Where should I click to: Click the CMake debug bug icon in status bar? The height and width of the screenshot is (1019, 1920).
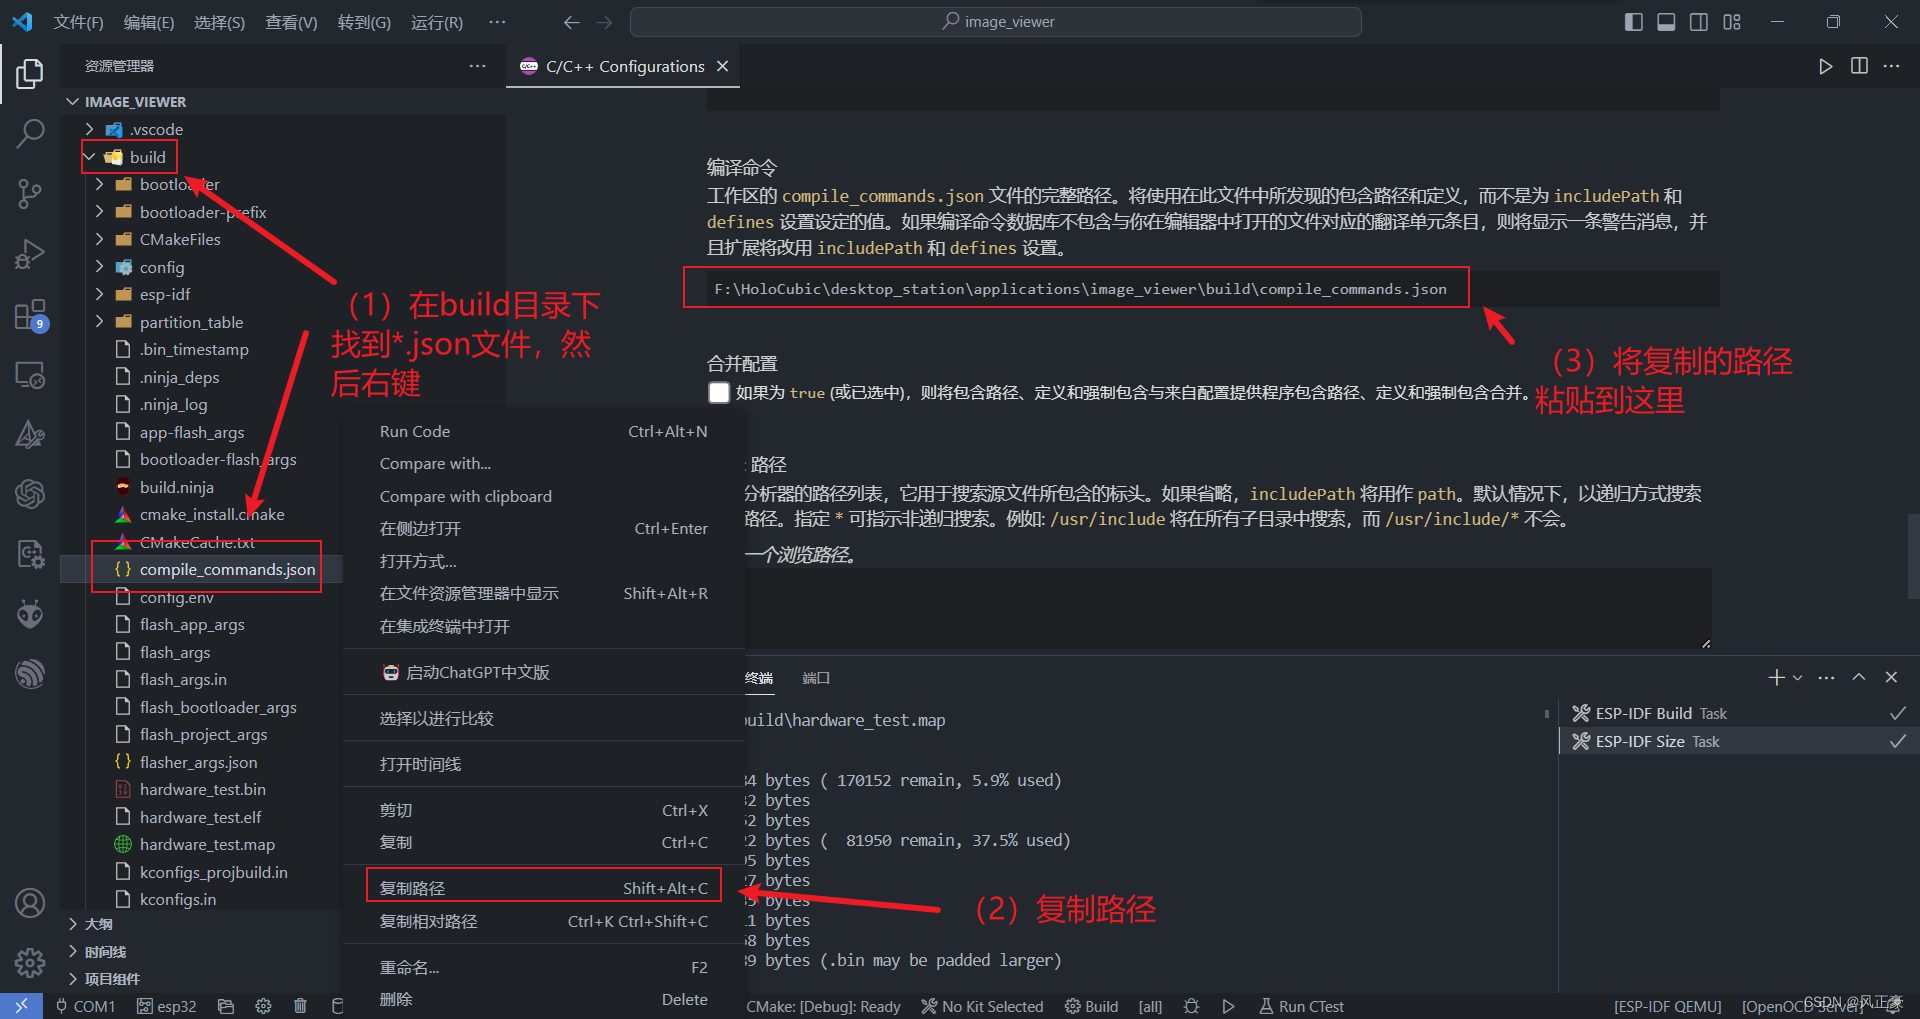point(1191,1006)
